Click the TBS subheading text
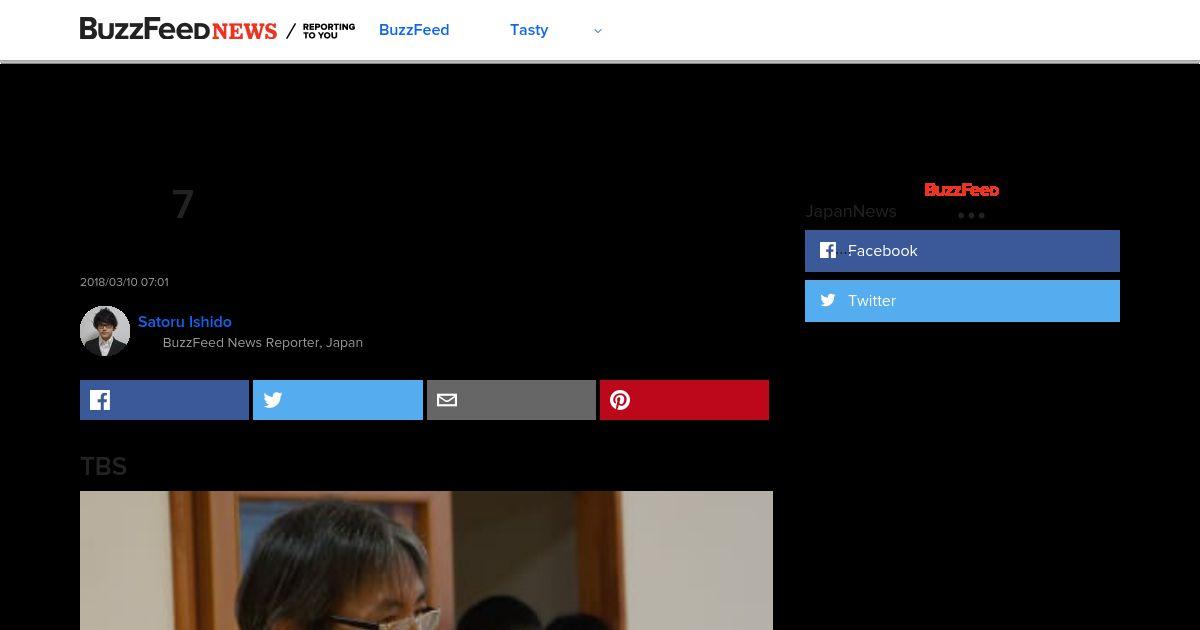This screenshot has width=1200, height=630. [103, 467]
